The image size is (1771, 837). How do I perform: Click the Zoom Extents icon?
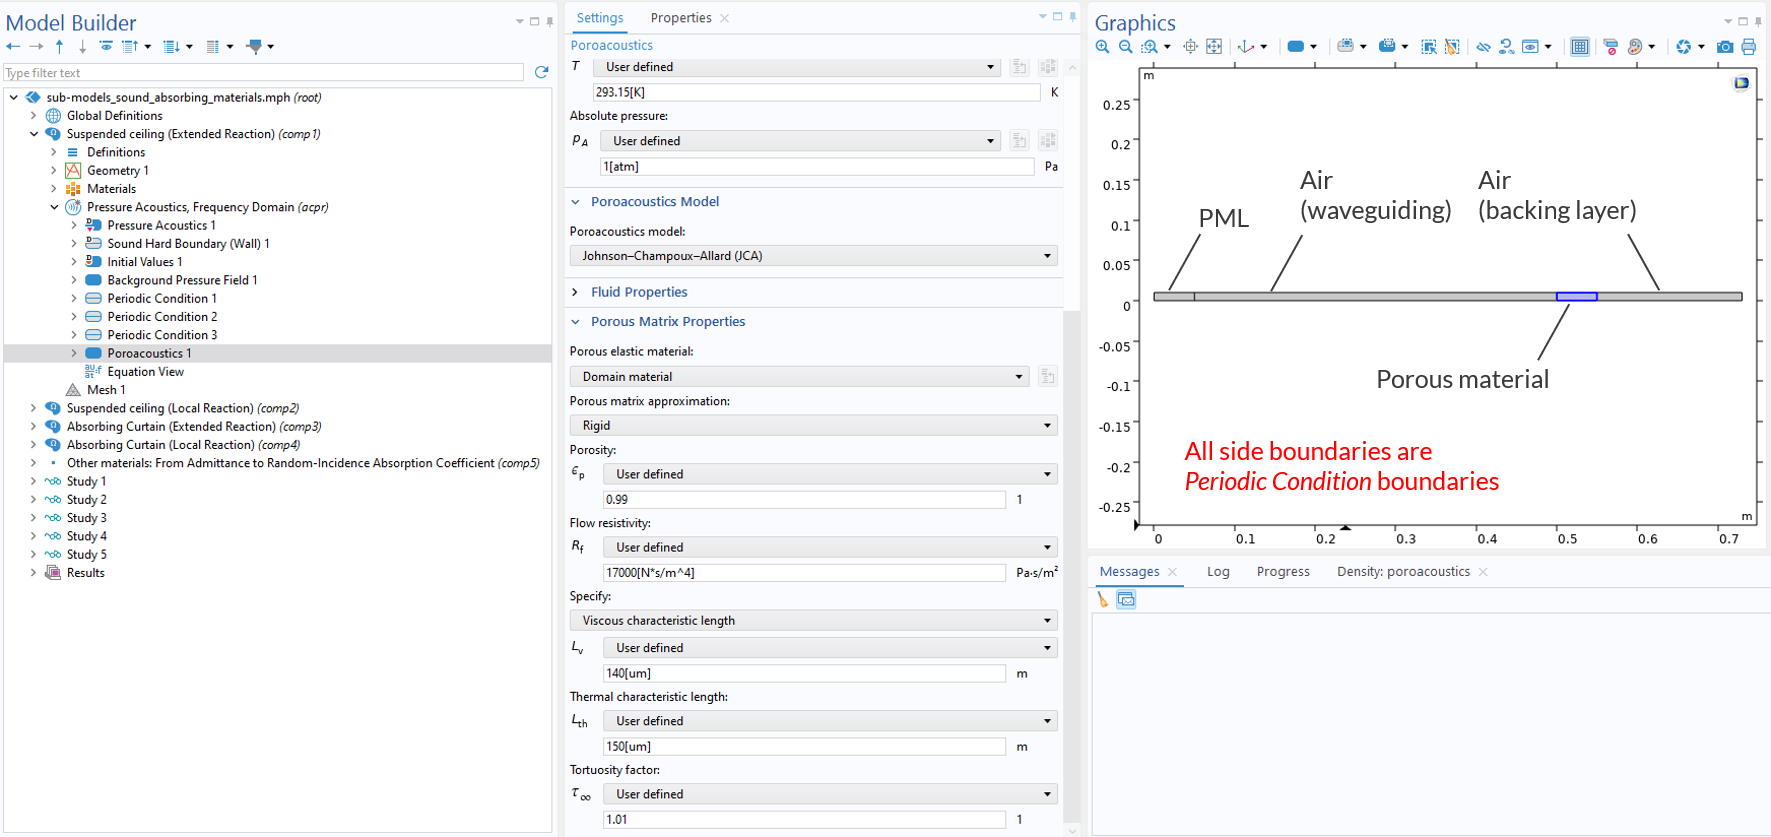point(1214,47)
